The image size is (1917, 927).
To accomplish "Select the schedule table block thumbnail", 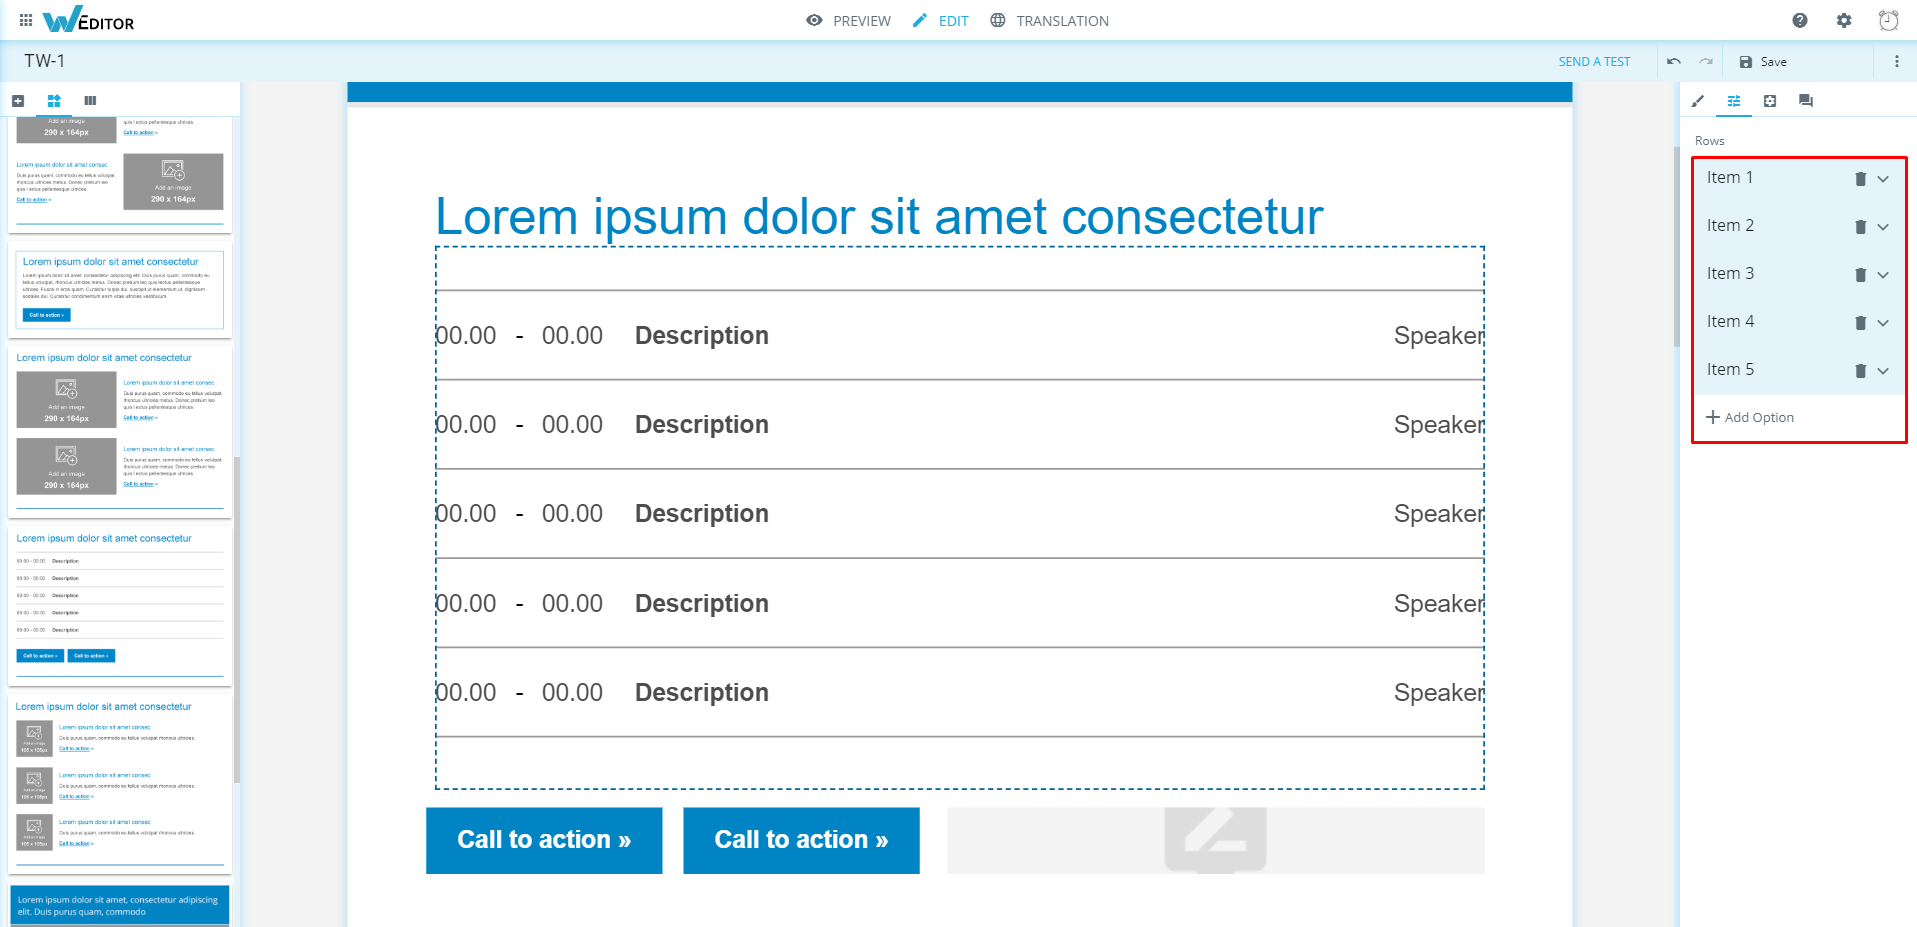I will (x=120, y=603).
